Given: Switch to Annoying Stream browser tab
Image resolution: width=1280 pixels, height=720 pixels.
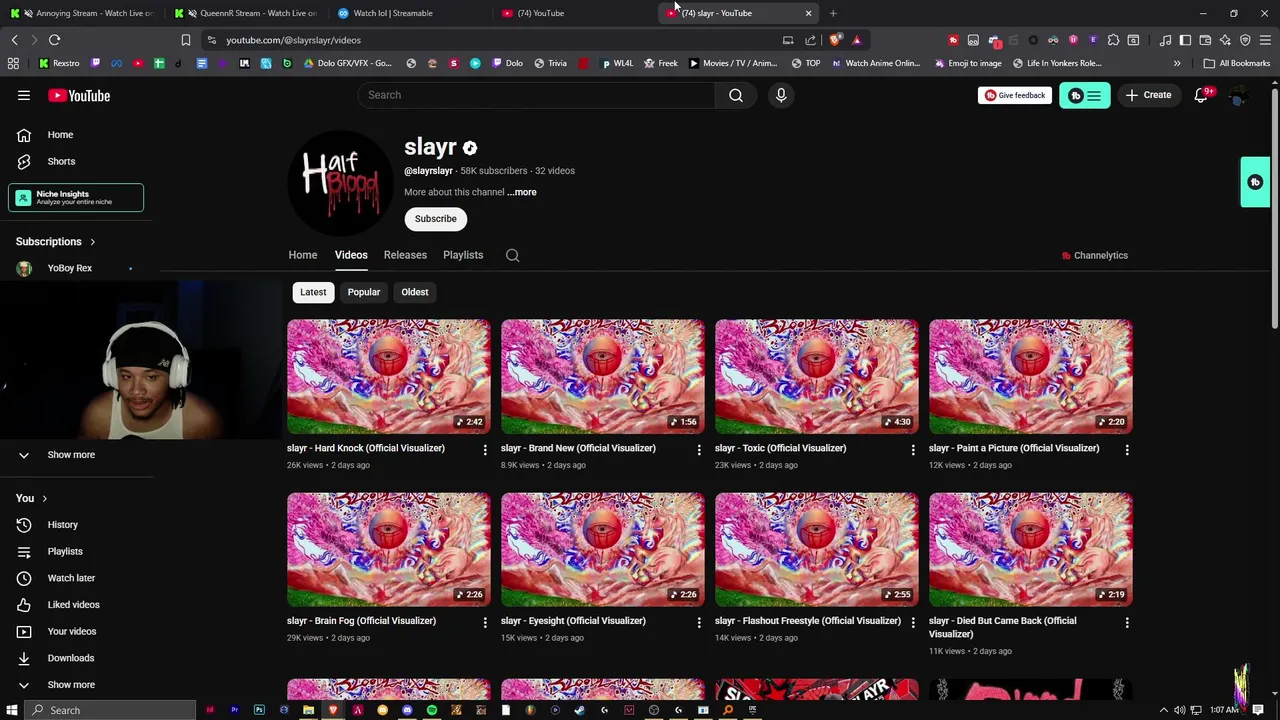Looking at the screenshot, I should point(82,13).
